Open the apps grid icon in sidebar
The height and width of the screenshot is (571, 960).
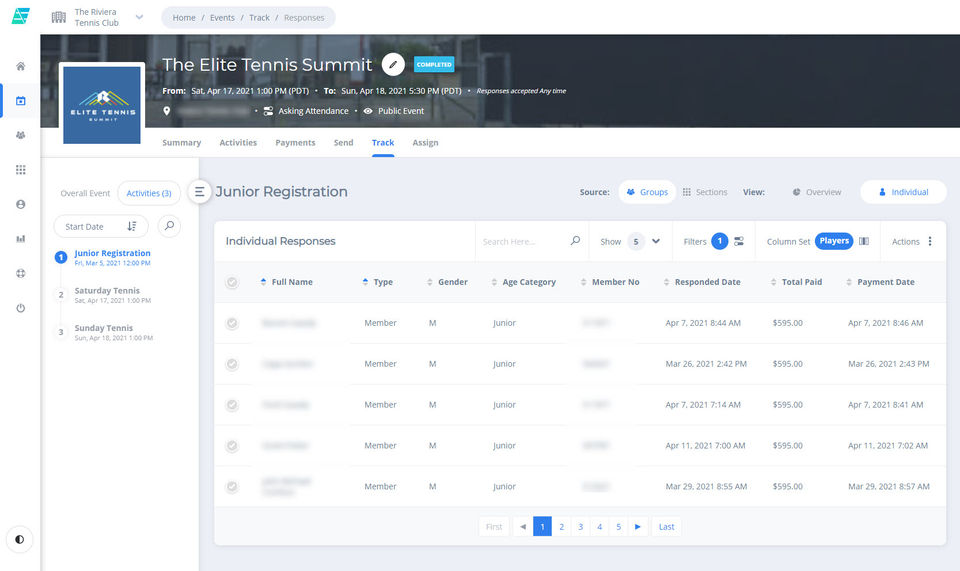(21, 170)
